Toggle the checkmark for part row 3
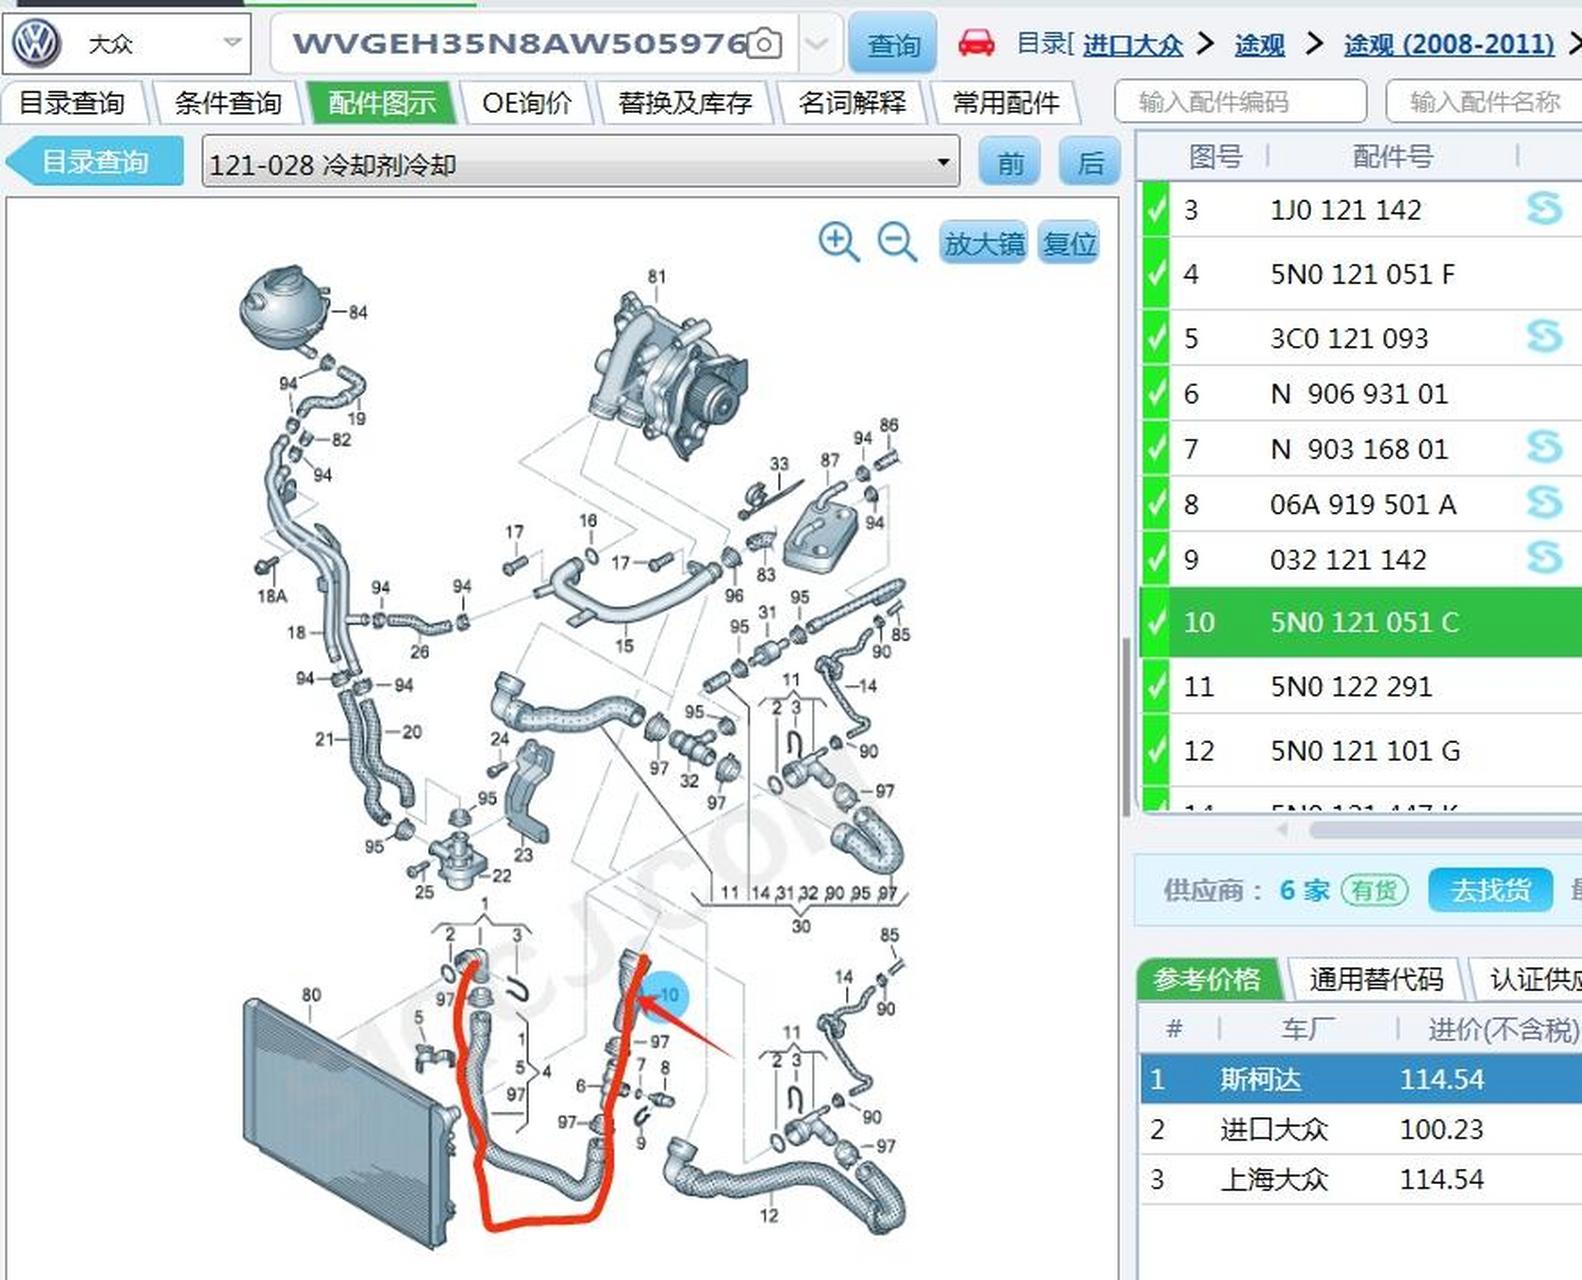Viewport: 1582px width, 1280px height. click(1155, 210)
